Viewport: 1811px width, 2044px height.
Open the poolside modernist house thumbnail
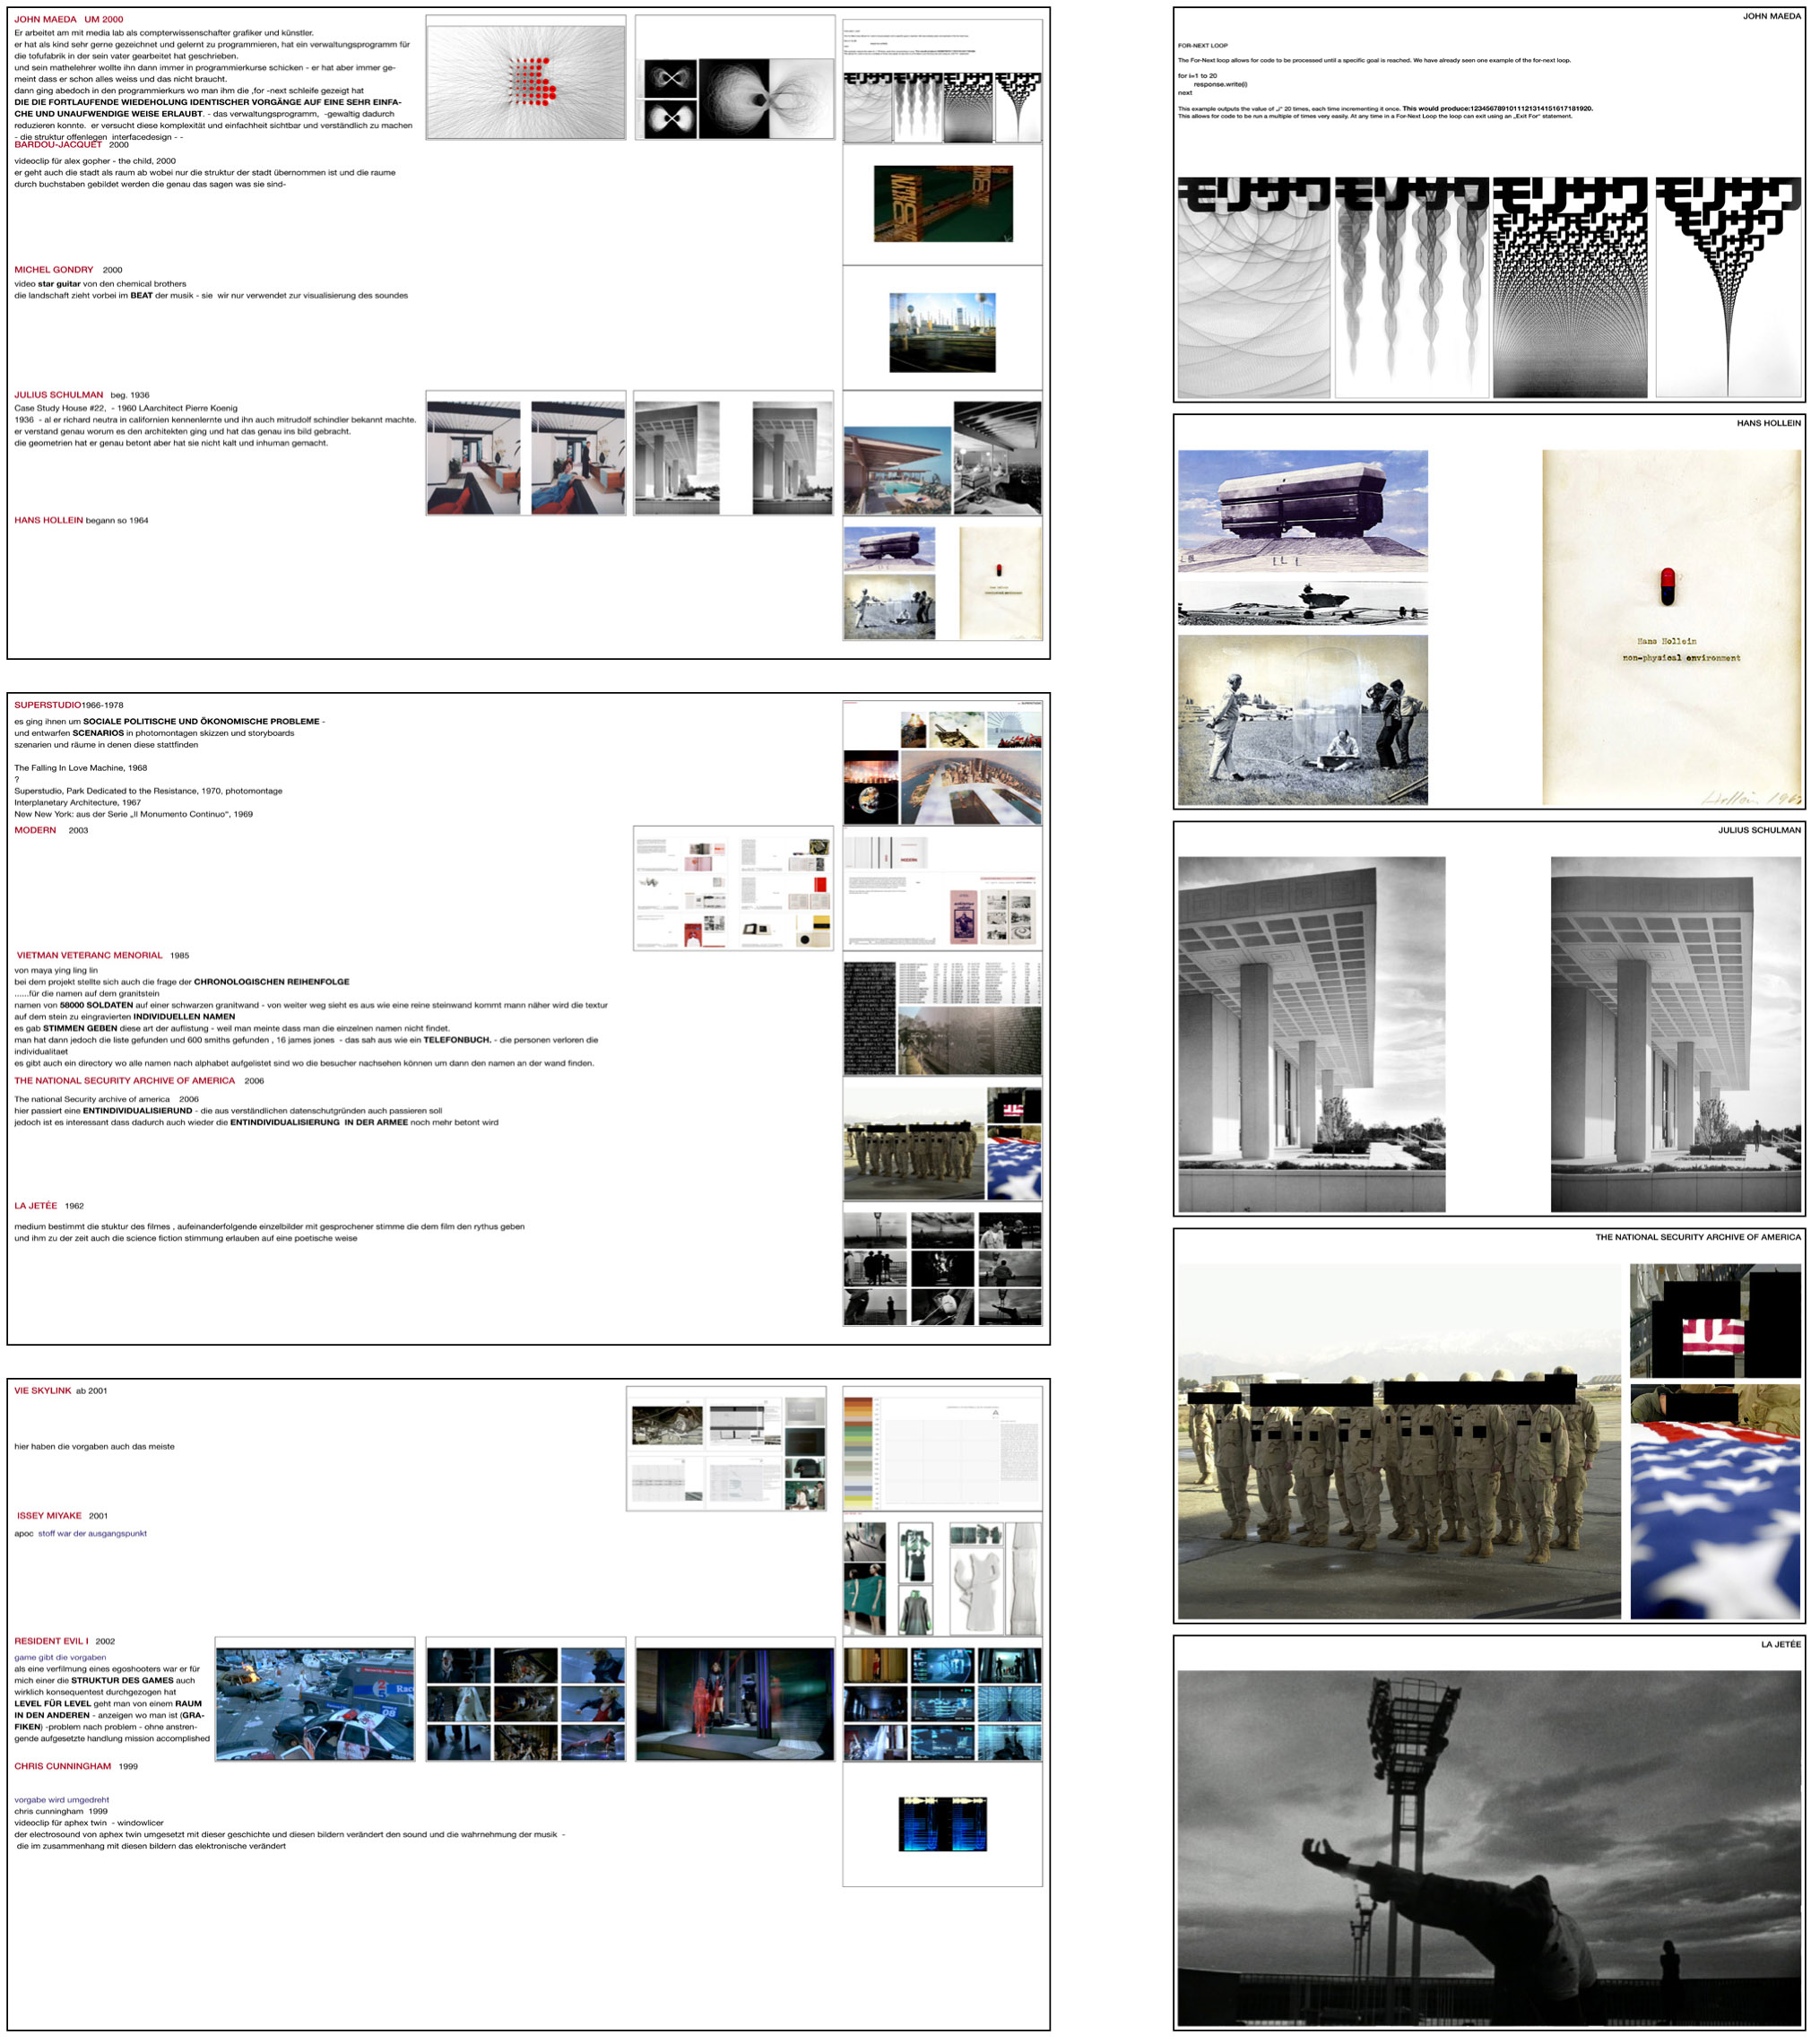tap(897, 471)
